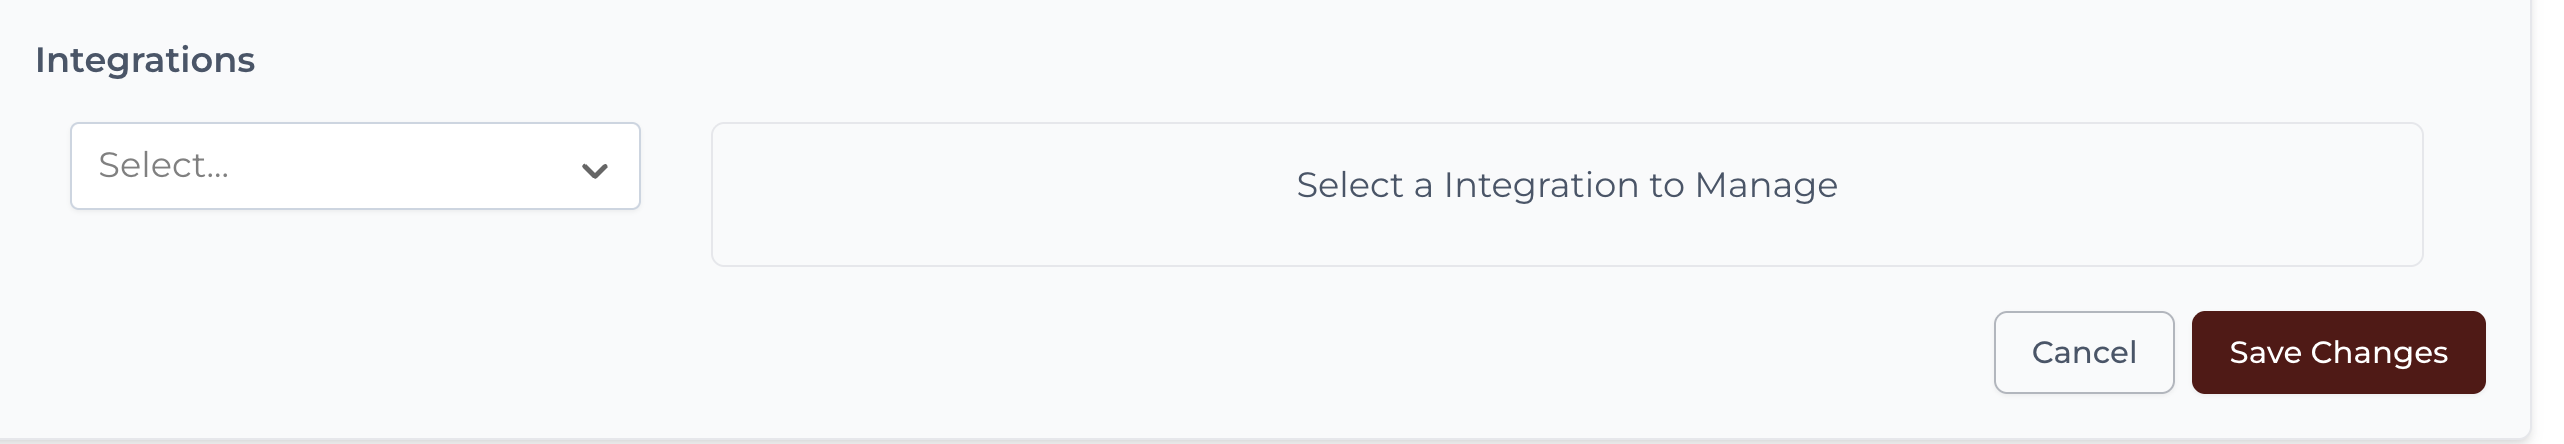Discard edits using the Cancel button
This screenshot has width=2564, height=444.
[x=2083, y=352]
